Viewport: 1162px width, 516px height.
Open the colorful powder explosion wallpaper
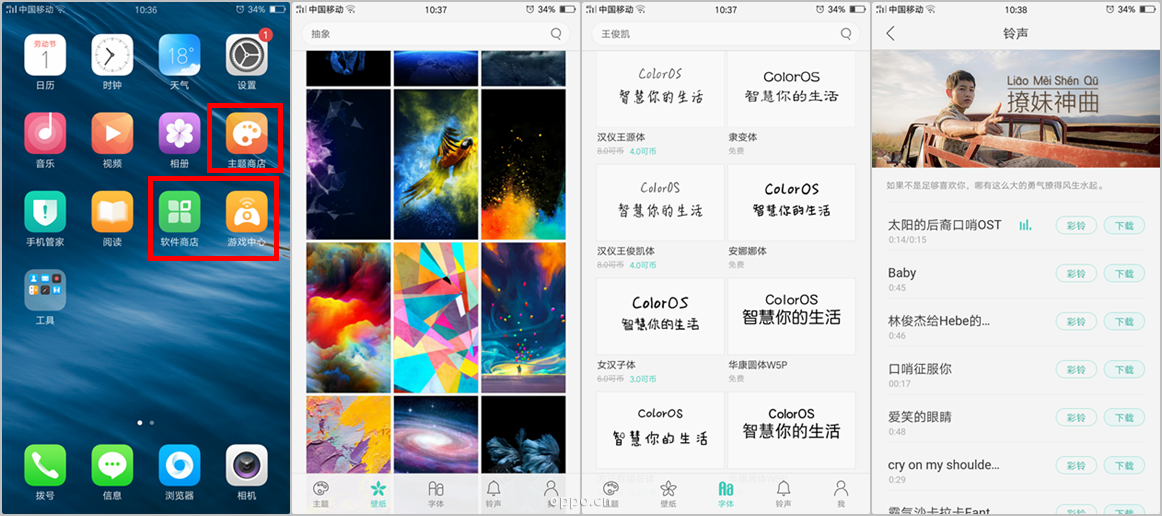[523, 164]
